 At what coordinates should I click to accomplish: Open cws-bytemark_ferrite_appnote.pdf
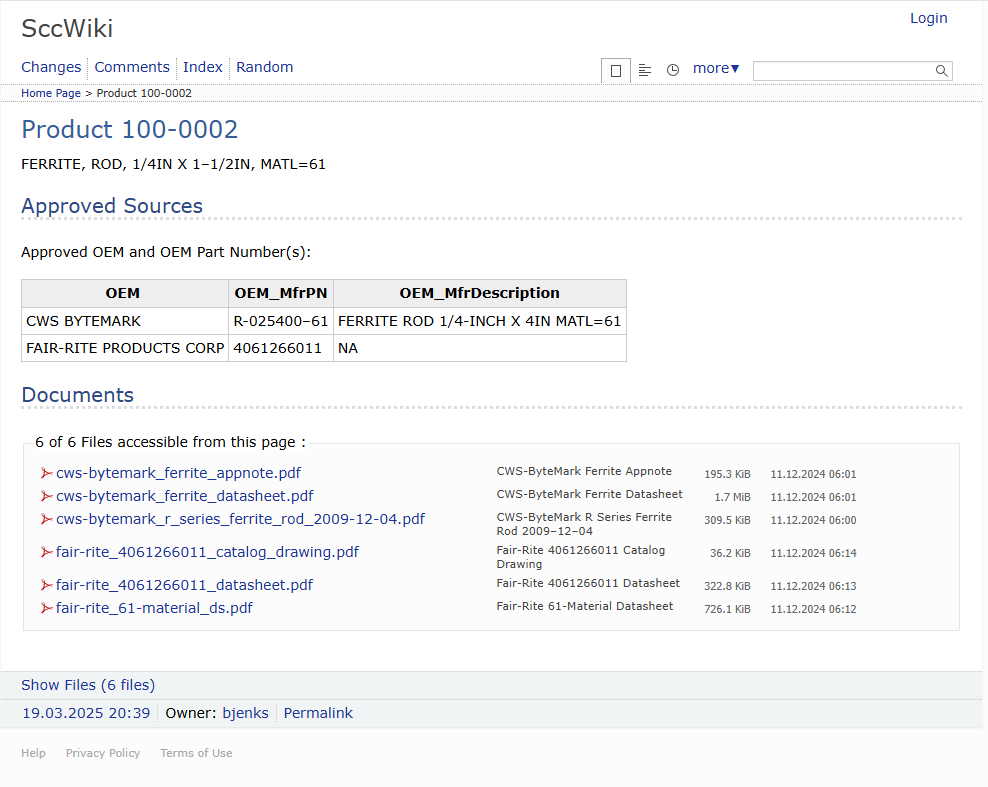click(178, 473)
